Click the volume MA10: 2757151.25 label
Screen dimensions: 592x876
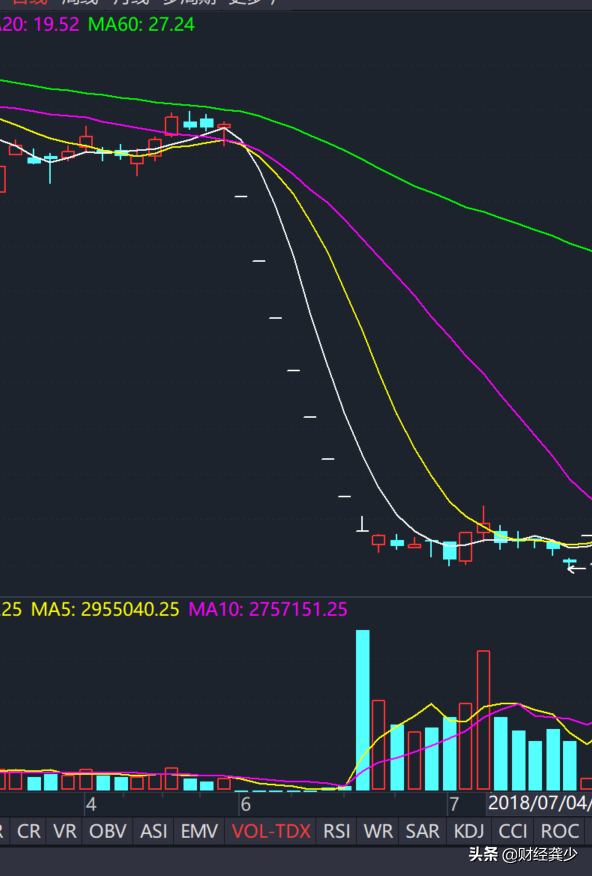tap(268, 609)
